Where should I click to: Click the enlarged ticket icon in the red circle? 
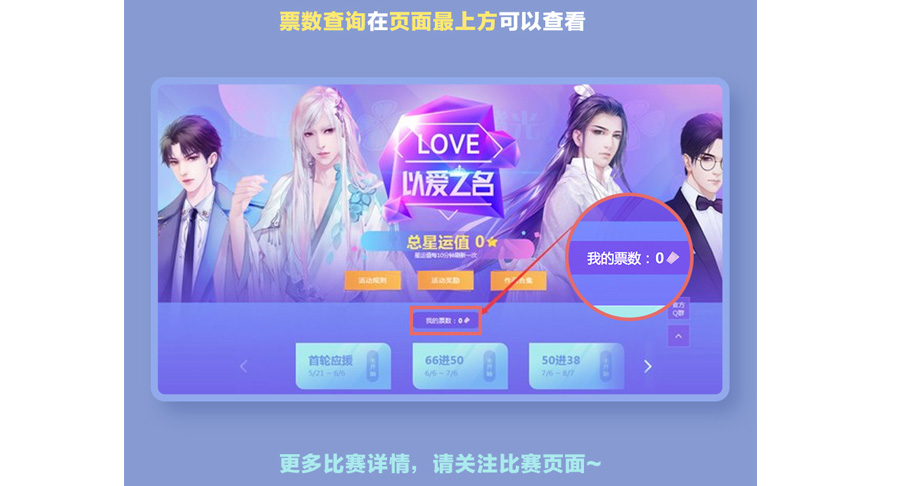pos(673,258)
